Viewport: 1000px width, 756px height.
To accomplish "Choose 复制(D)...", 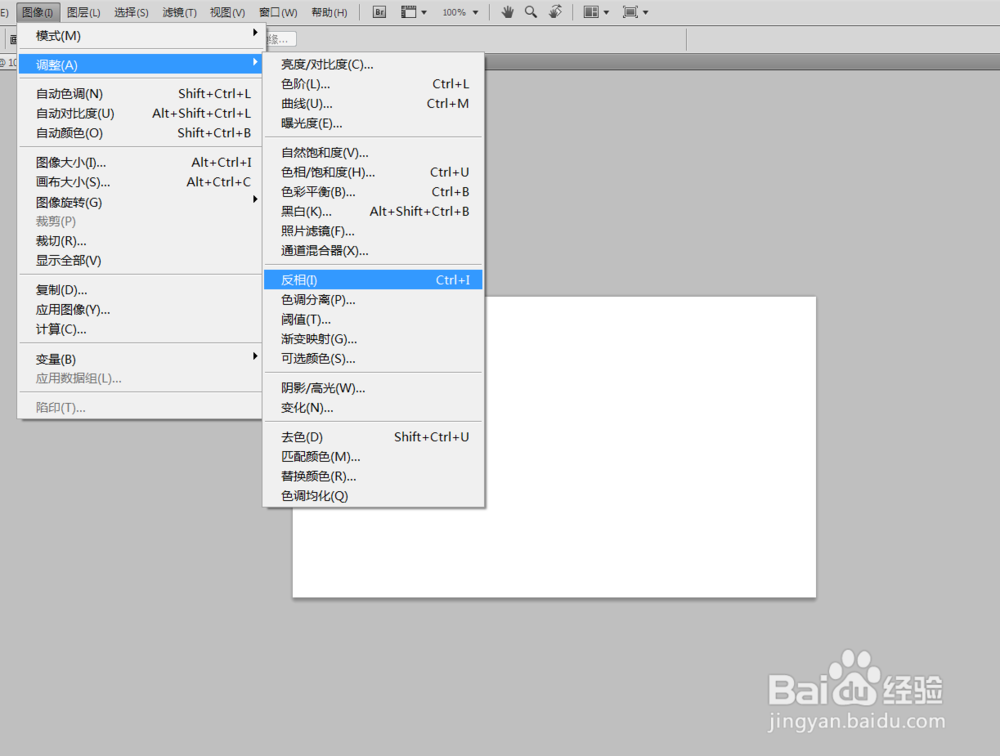I will pos(140,290).
